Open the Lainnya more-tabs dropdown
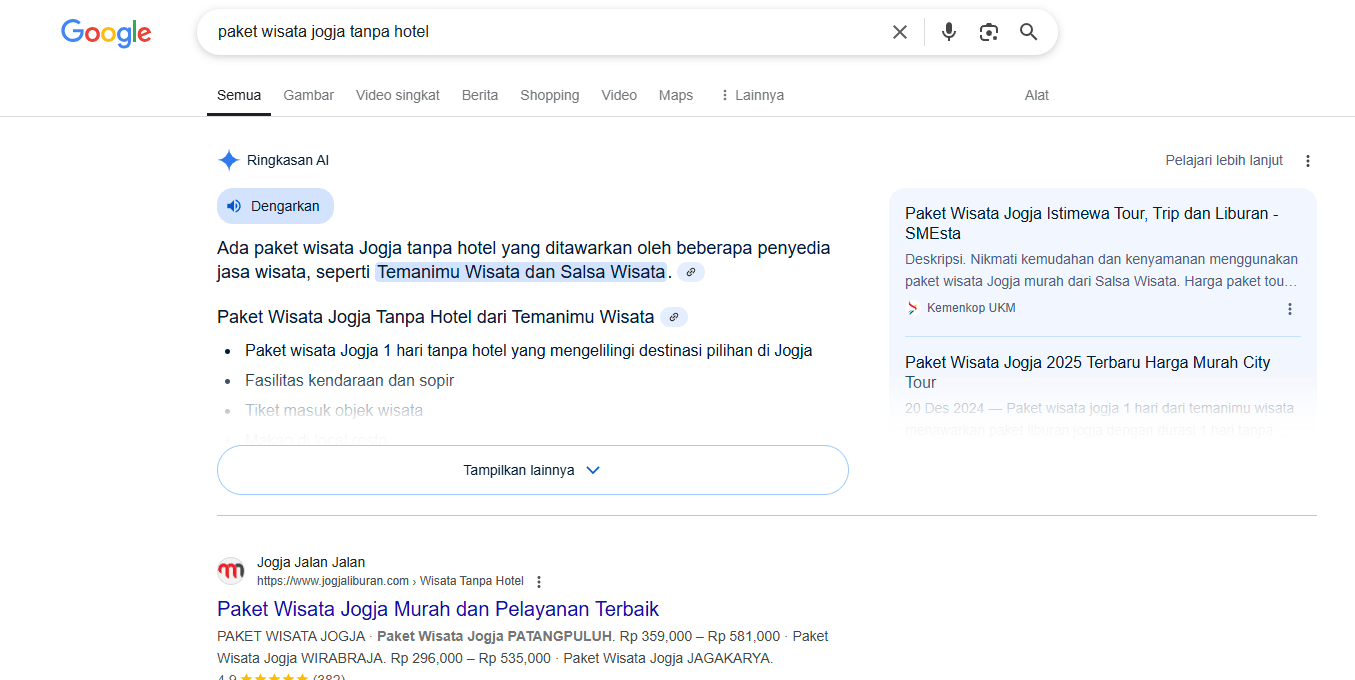 coord(751,95)
